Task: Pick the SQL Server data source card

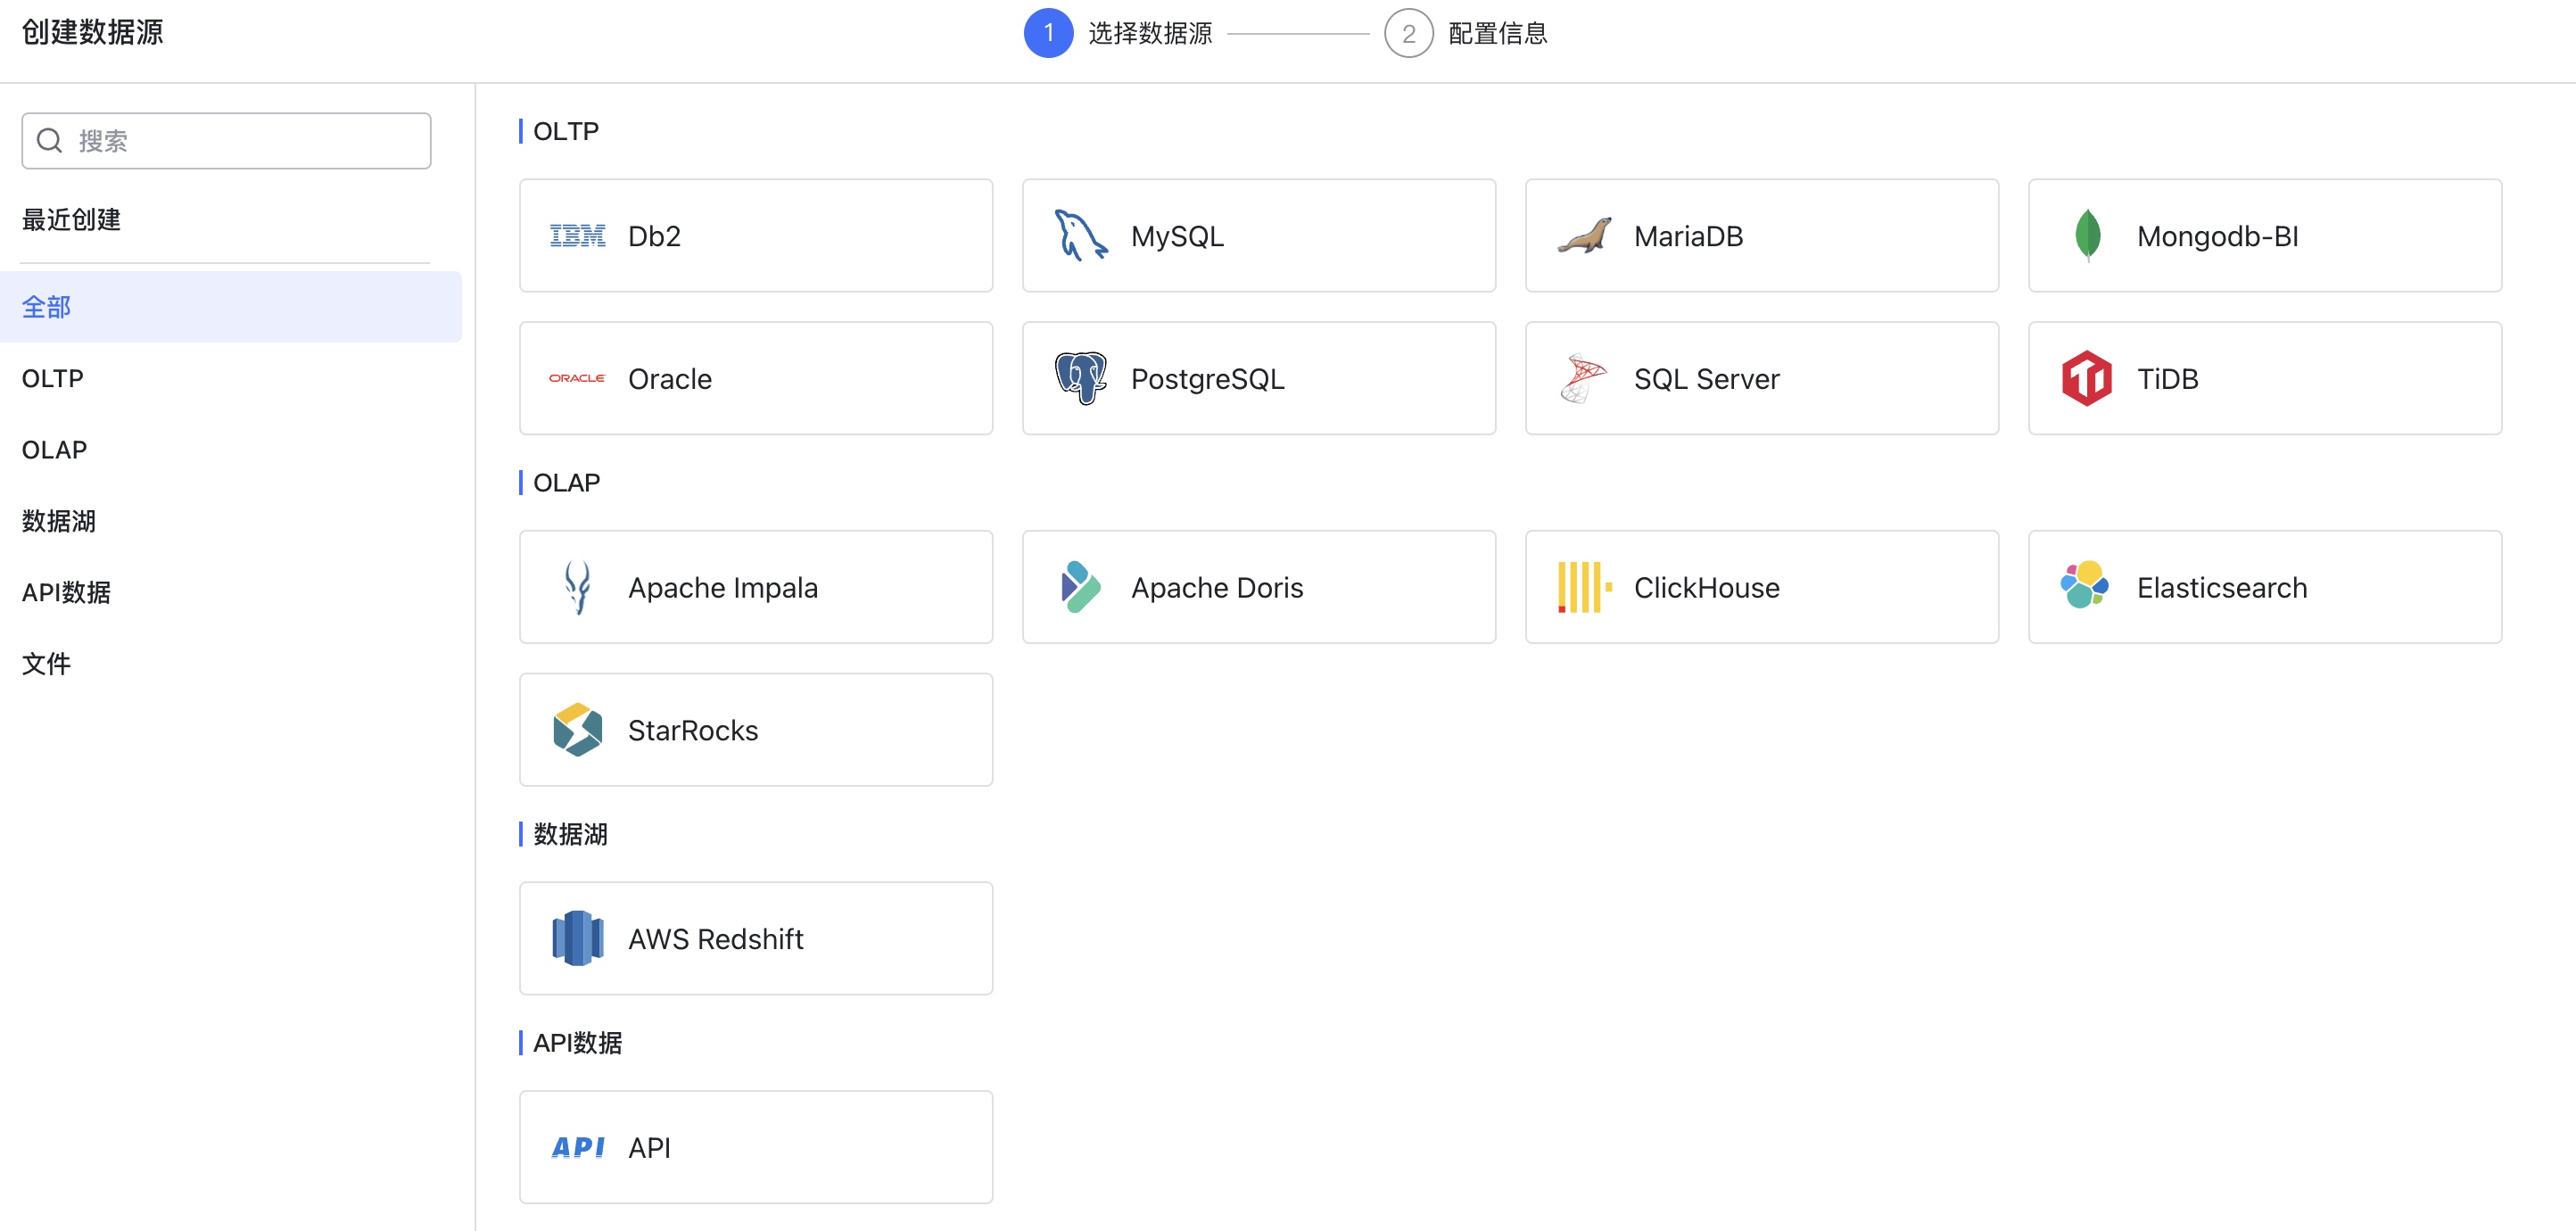Action: 1762,378
